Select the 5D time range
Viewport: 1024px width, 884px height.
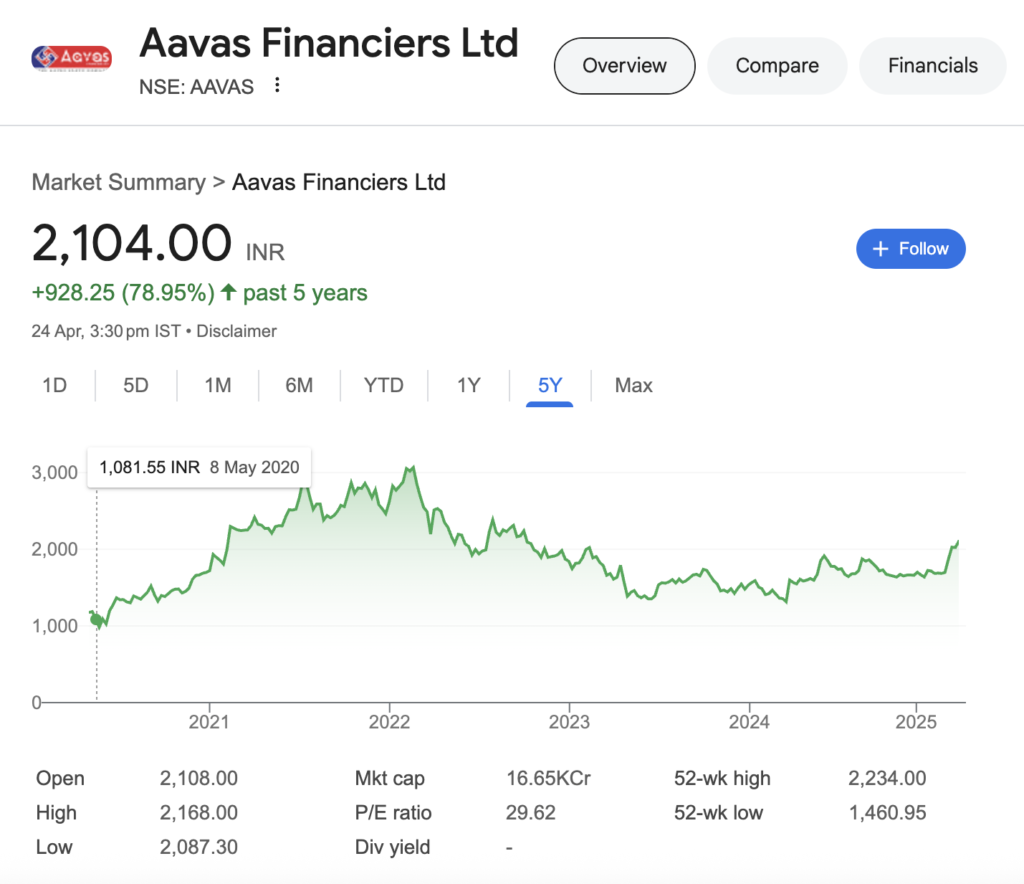pos(136,385)
